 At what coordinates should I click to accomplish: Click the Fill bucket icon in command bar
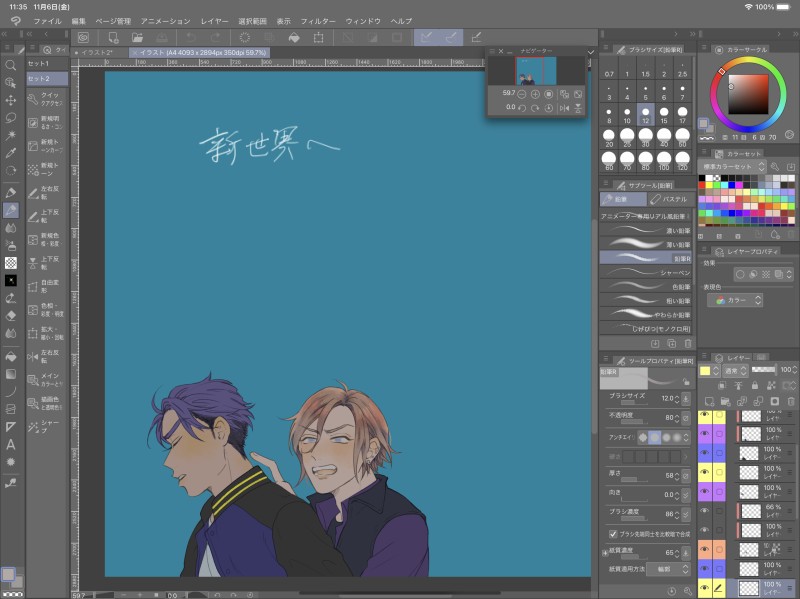point(294,37)
